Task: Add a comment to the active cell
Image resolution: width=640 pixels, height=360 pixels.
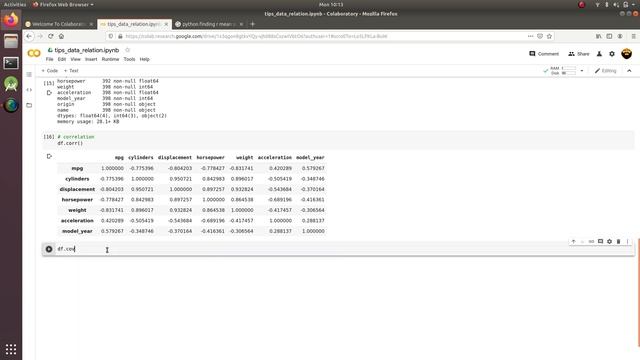Action: (x=600, y=242)
